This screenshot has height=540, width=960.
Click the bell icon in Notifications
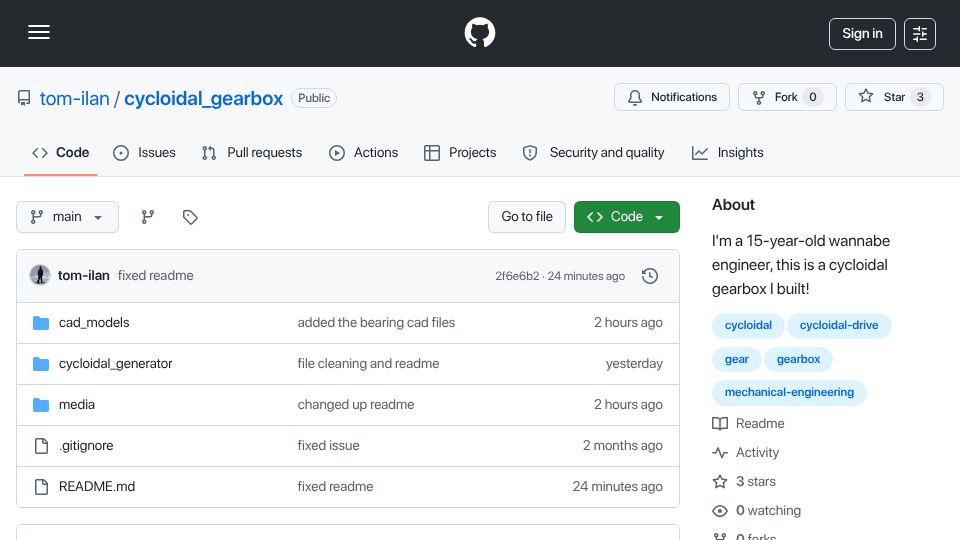pyautogui.click(x=635, y=97)
